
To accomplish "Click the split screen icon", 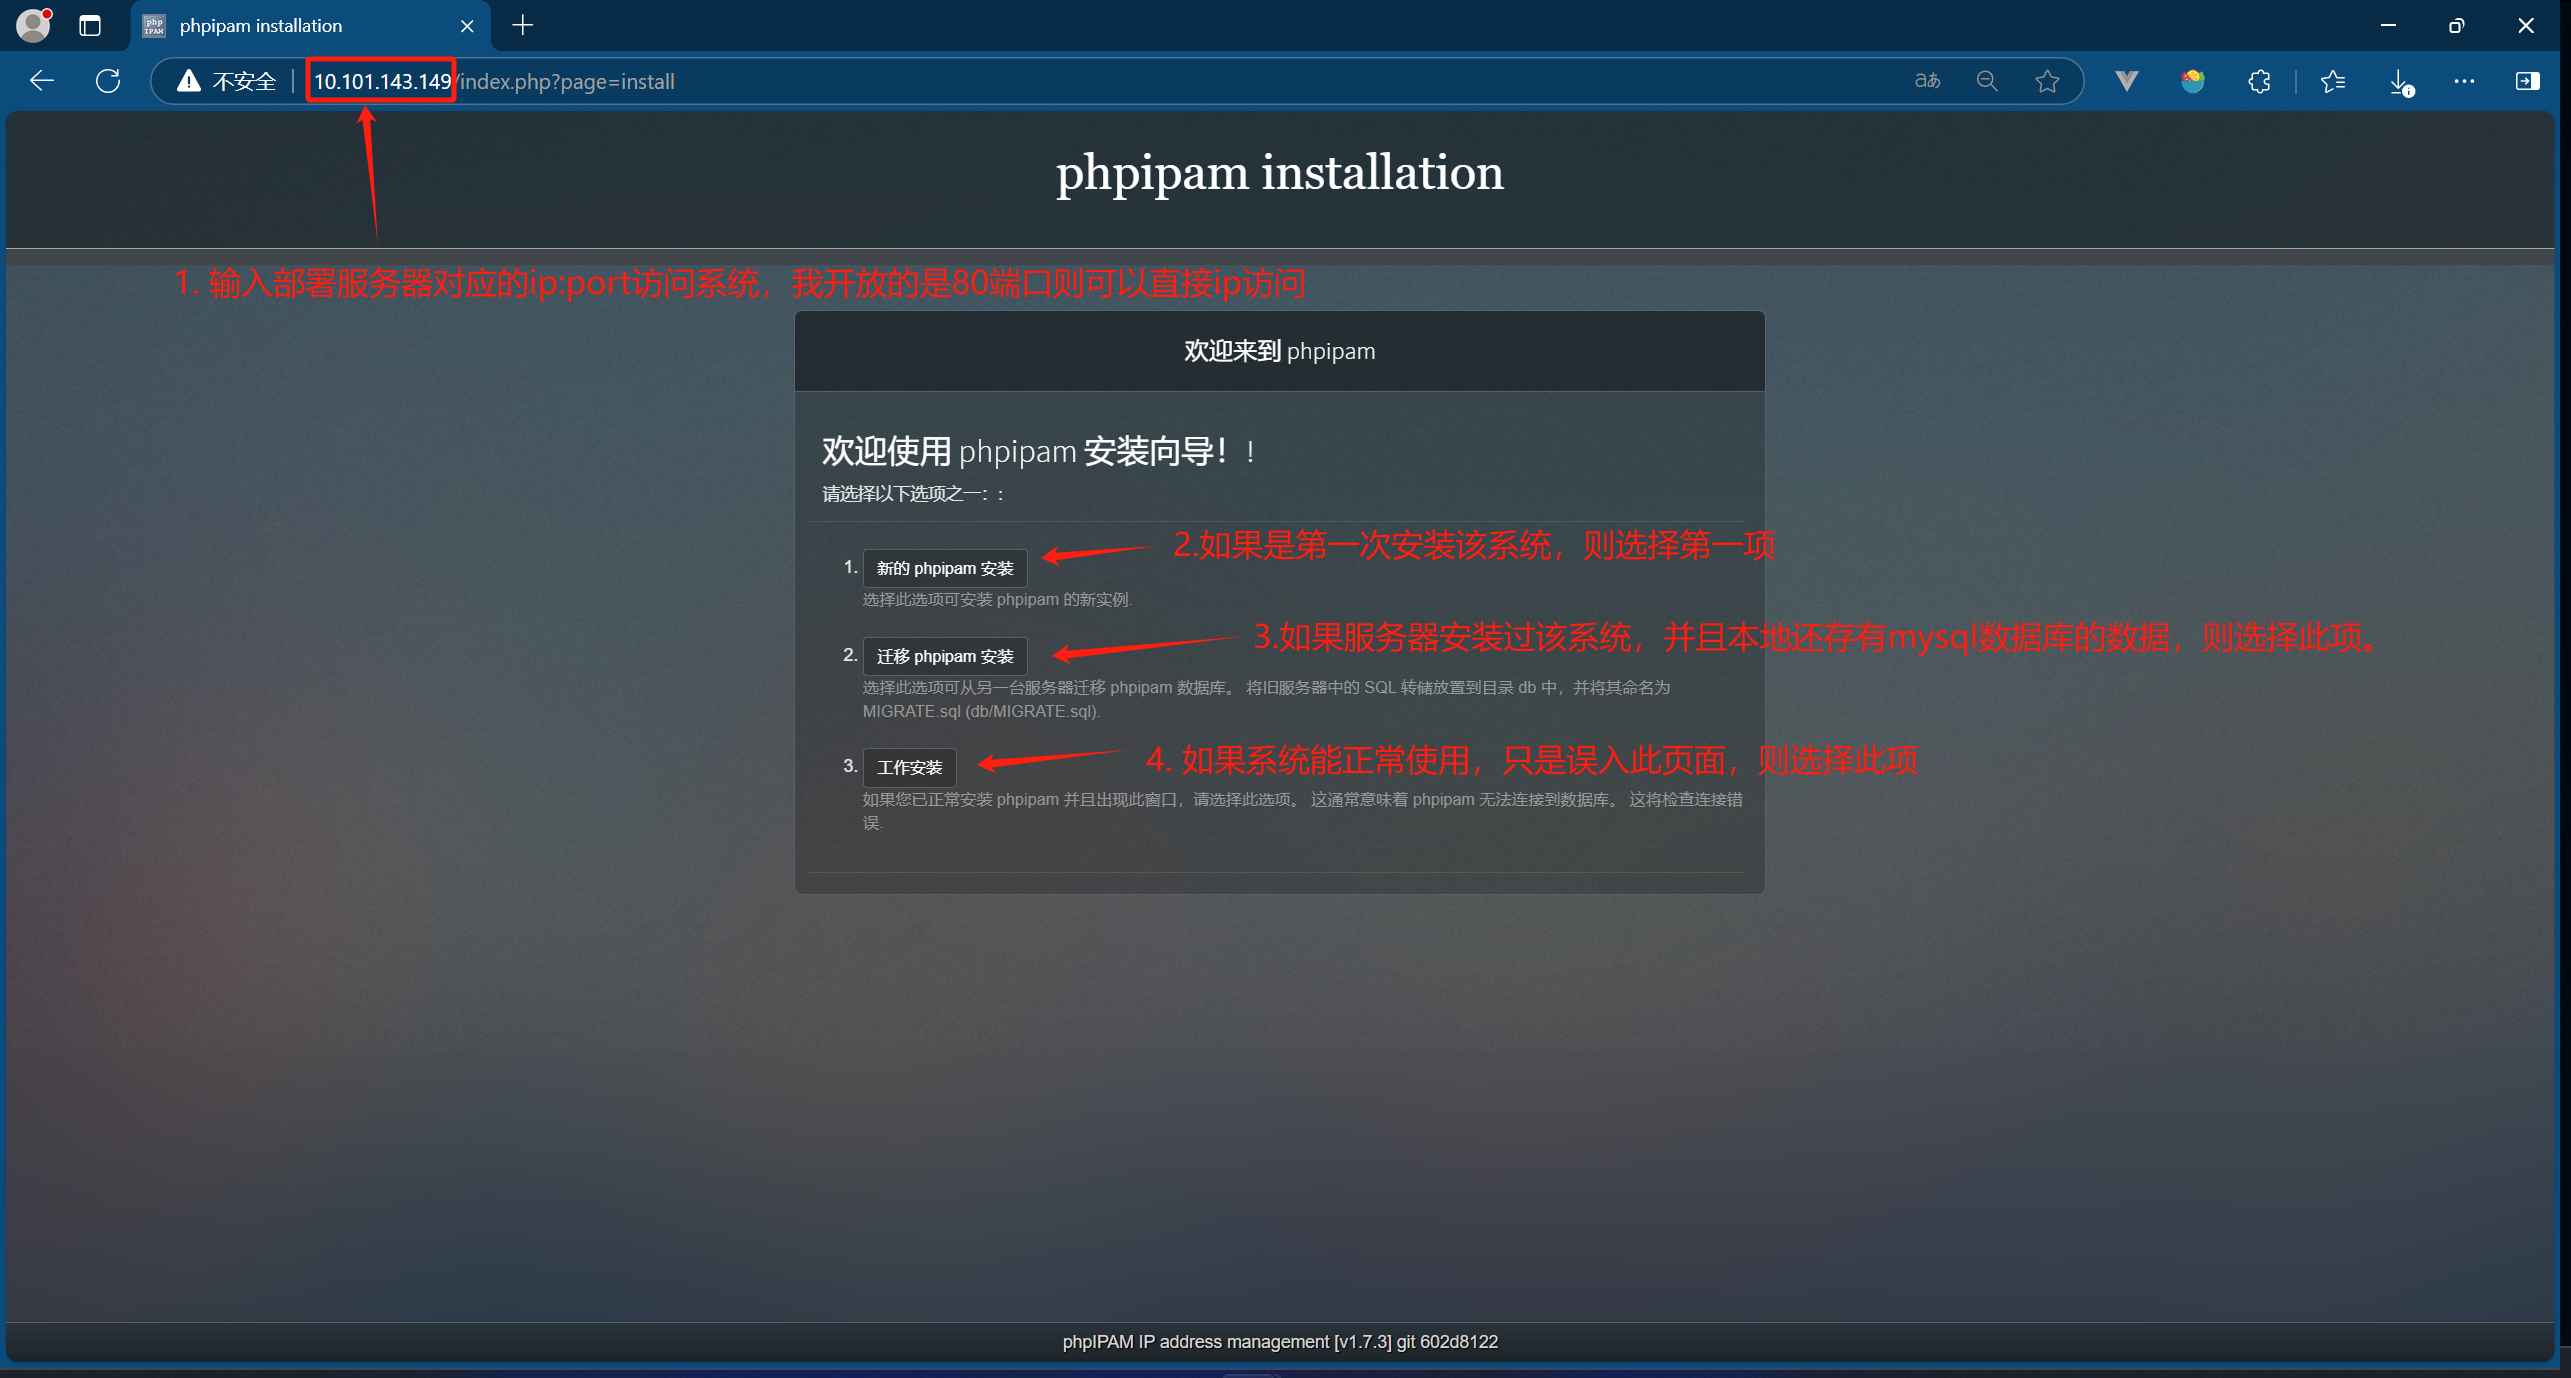I will click(x=2528, y=81).
